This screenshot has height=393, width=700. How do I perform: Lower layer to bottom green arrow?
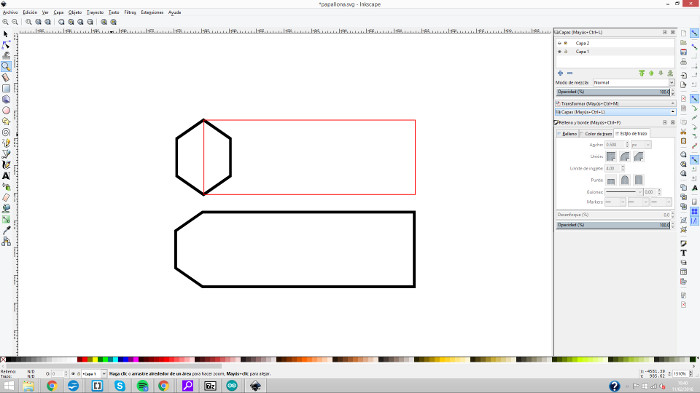[x=670, y=73]
